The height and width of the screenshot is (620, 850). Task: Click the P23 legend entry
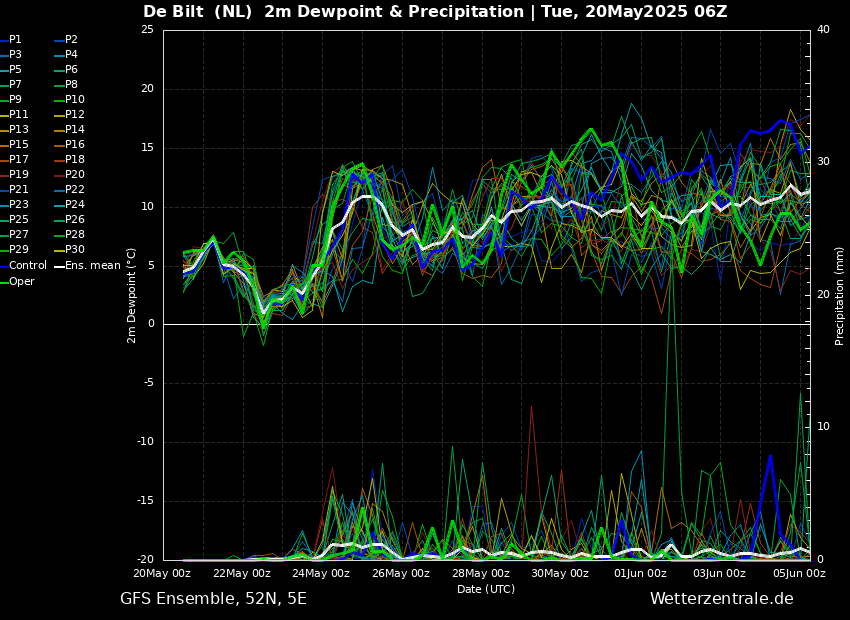coord(14,204)
